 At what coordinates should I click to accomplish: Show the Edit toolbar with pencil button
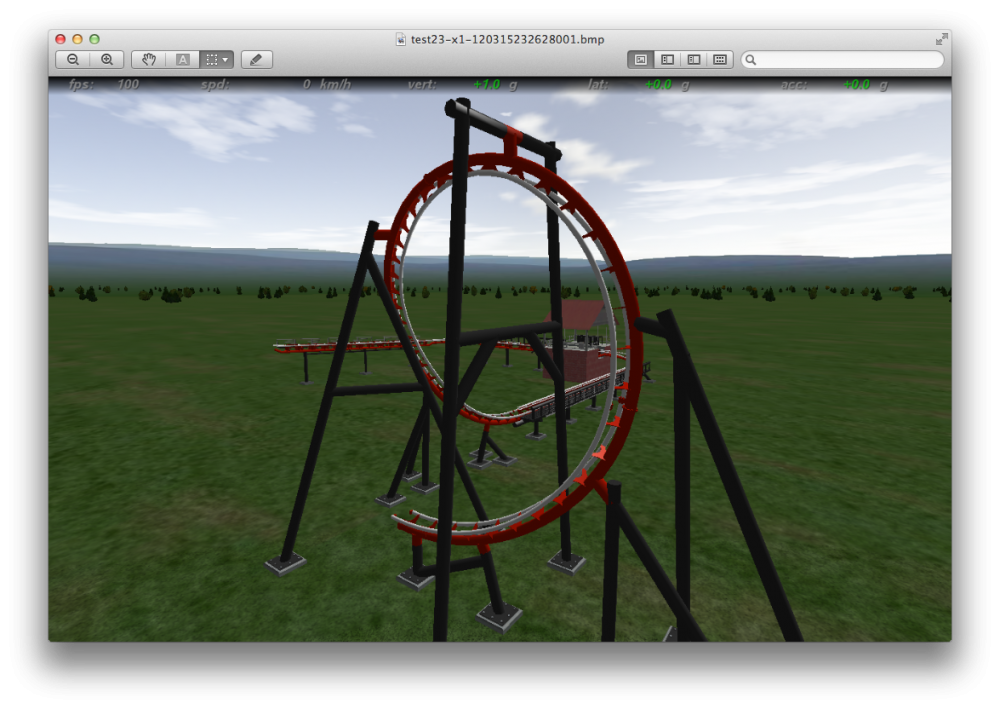point(256,60)
